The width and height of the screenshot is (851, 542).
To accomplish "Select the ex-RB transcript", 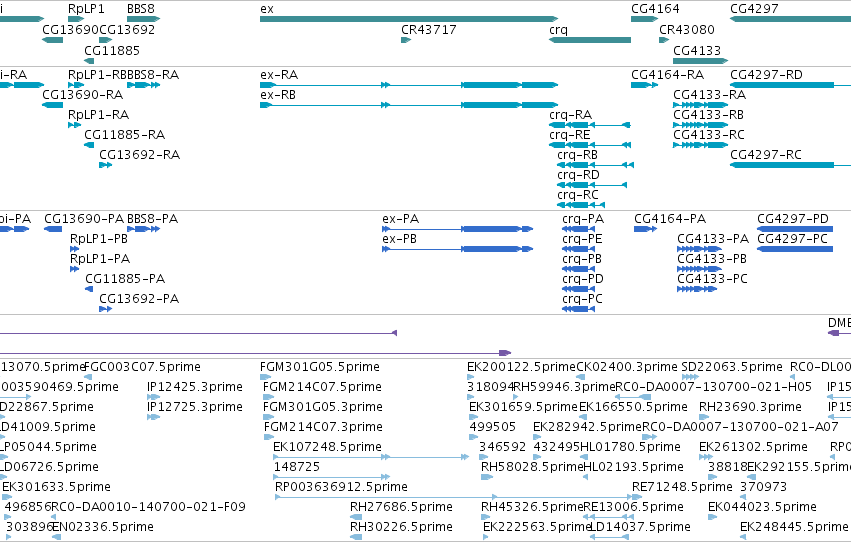I will coord(409,105).
